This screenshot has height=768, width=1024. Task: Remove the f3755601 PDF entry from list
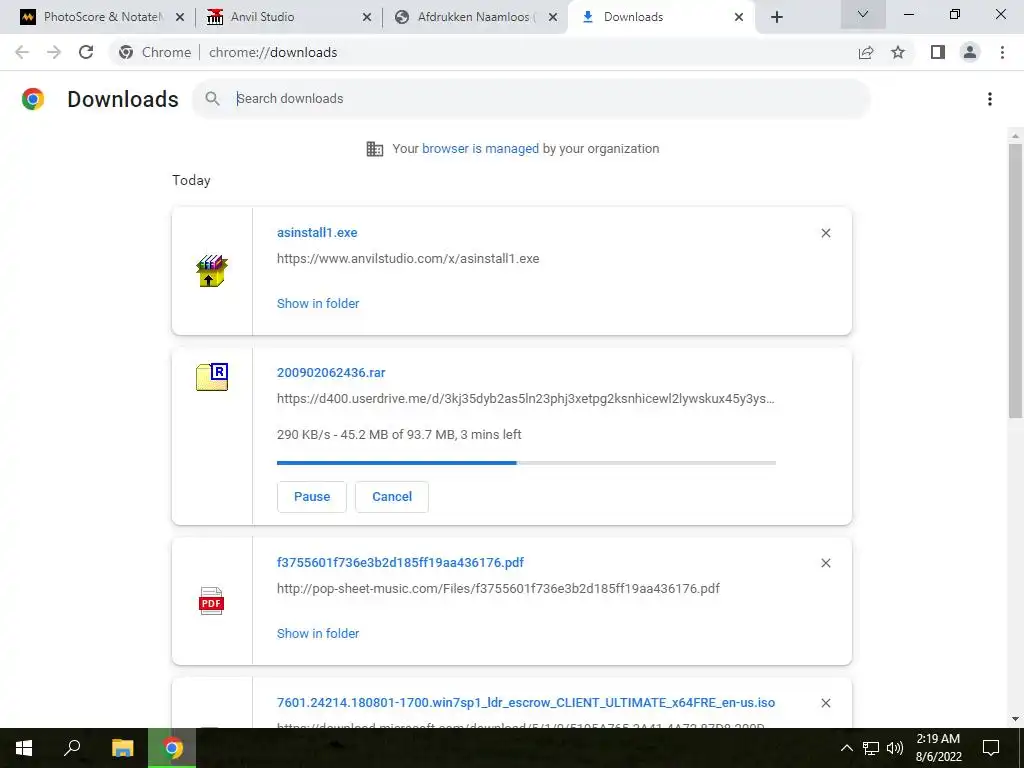[825, 563]
